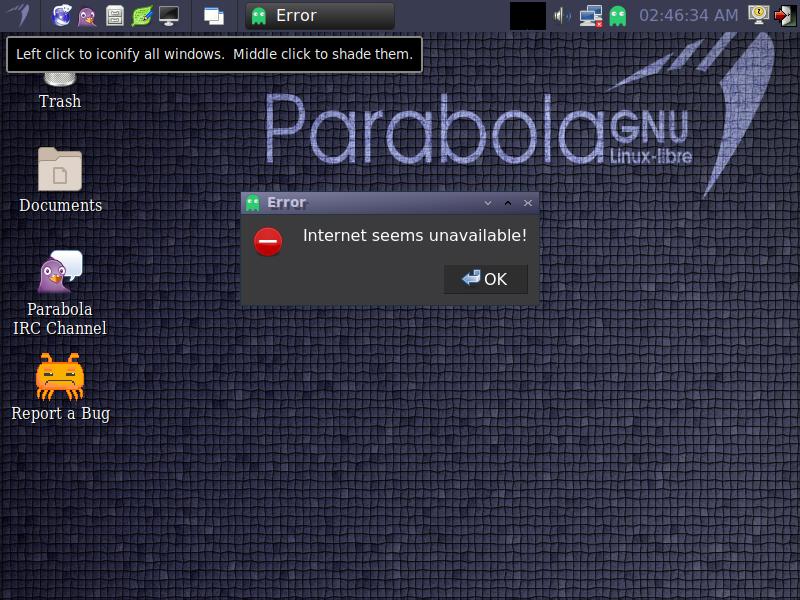
Task: Launch the web browser from the panel
Action: click(x=61, y=15)
